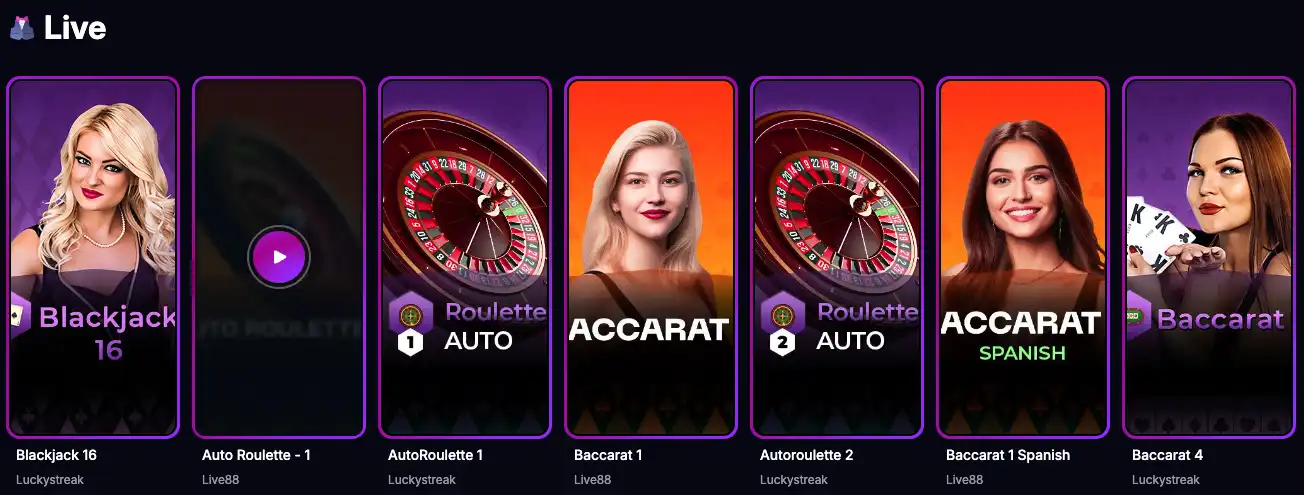Click the purple icon beside Baccarat 4 logo
Screen dimensions: 1304x495
point(1139,318)
